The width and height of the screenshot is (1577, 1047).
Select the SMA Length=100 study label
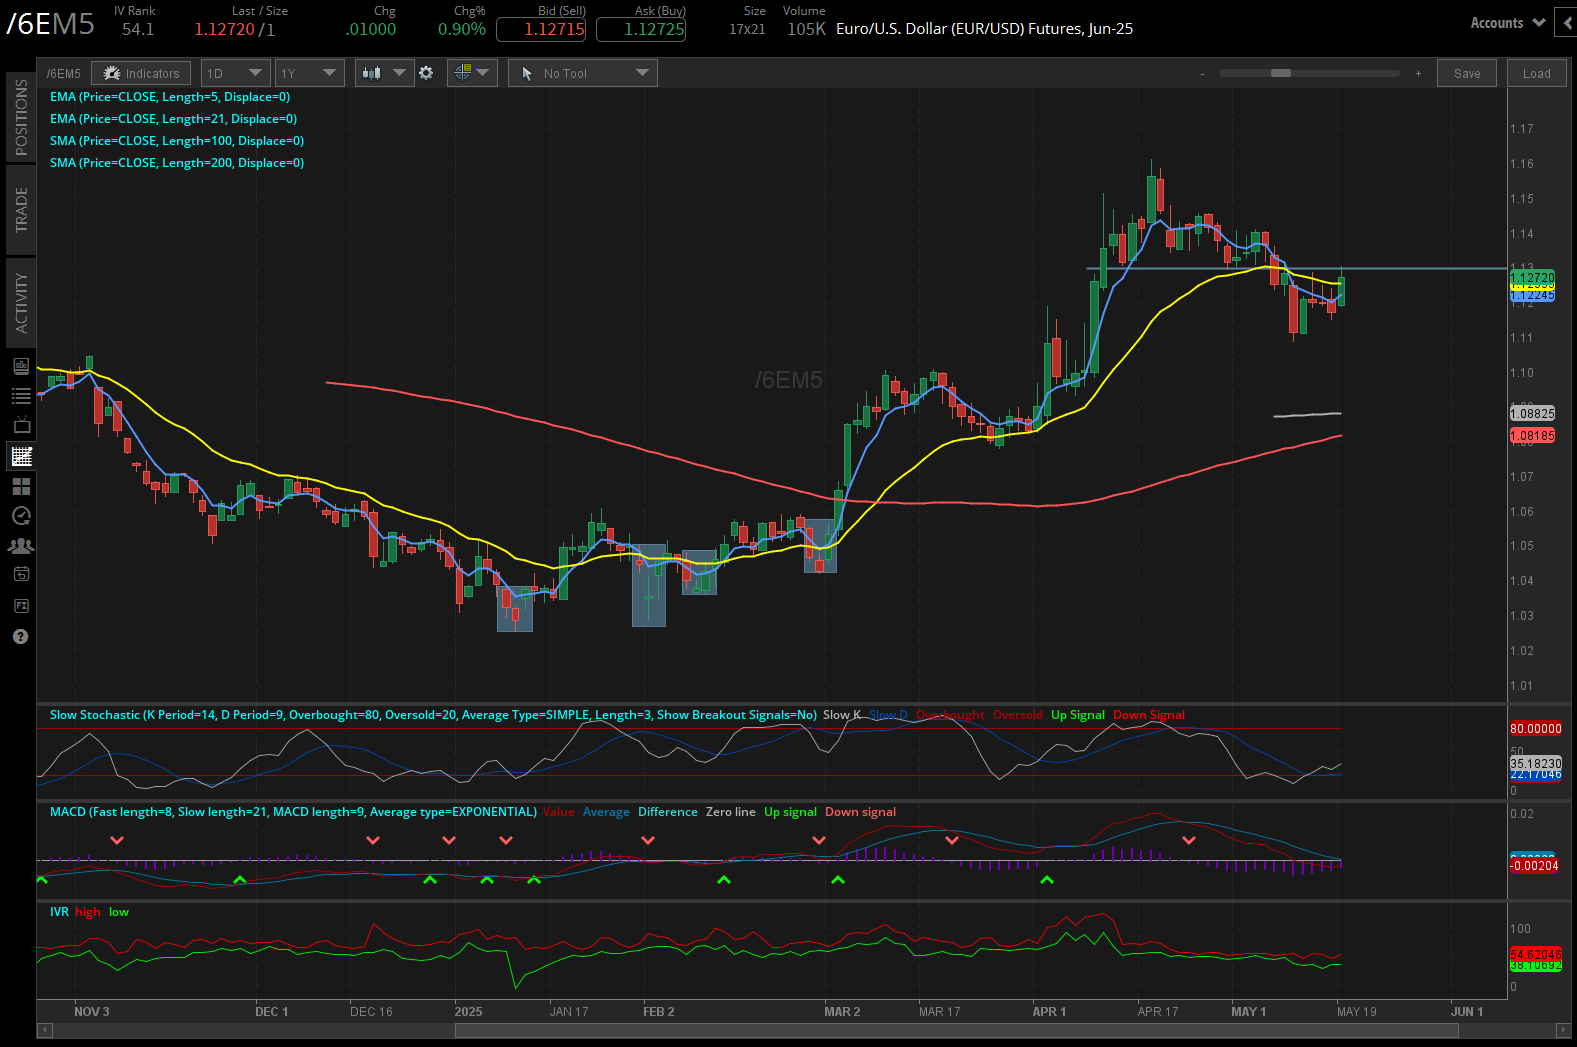(177, 141)
